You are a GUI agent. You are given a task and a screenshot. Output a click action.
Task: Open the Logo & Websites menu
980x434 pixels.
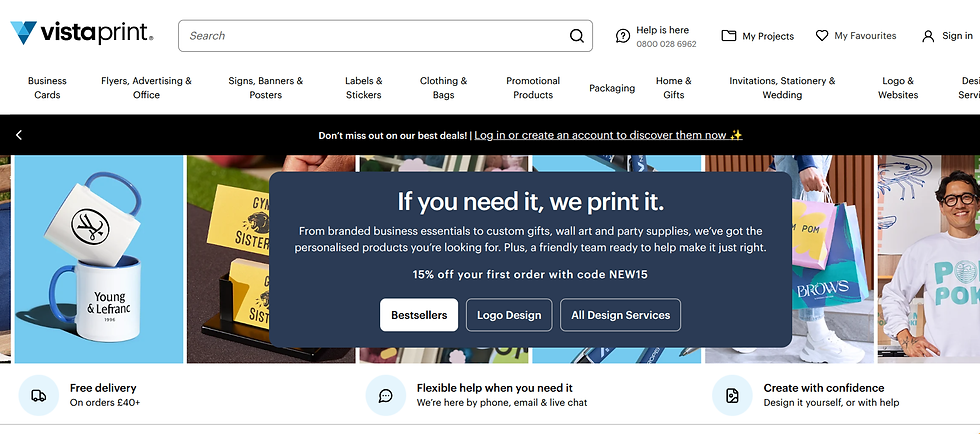tap(898, 88)
